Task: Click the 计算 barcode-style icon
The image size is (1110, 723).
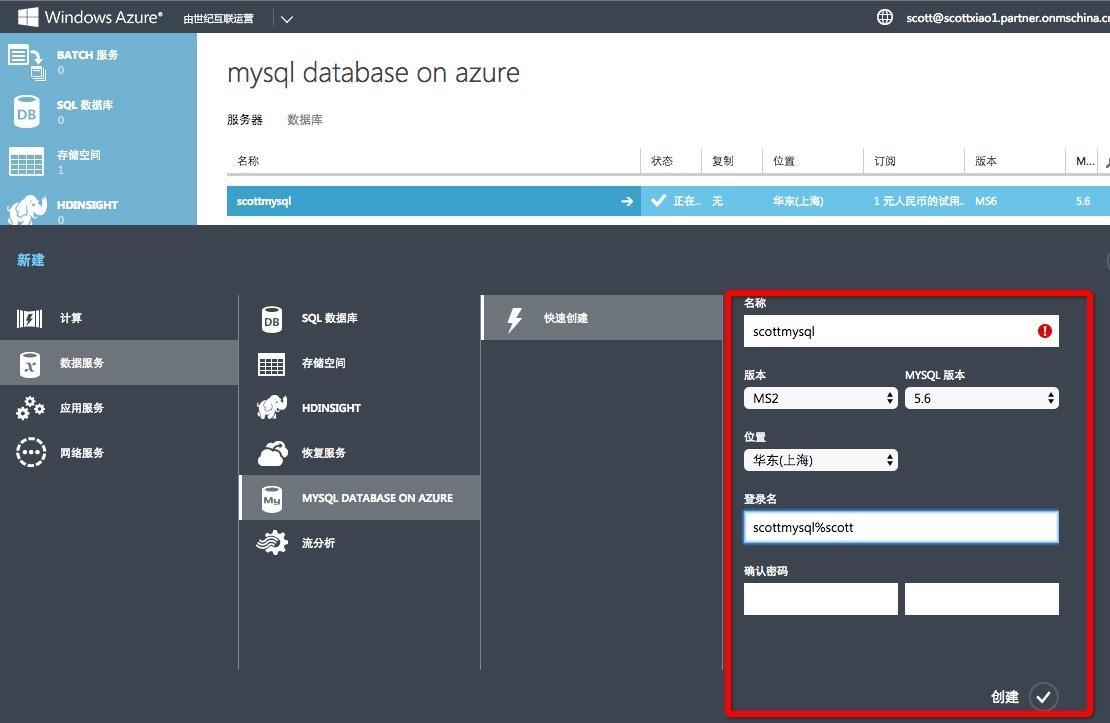Action: pos(30,319)
